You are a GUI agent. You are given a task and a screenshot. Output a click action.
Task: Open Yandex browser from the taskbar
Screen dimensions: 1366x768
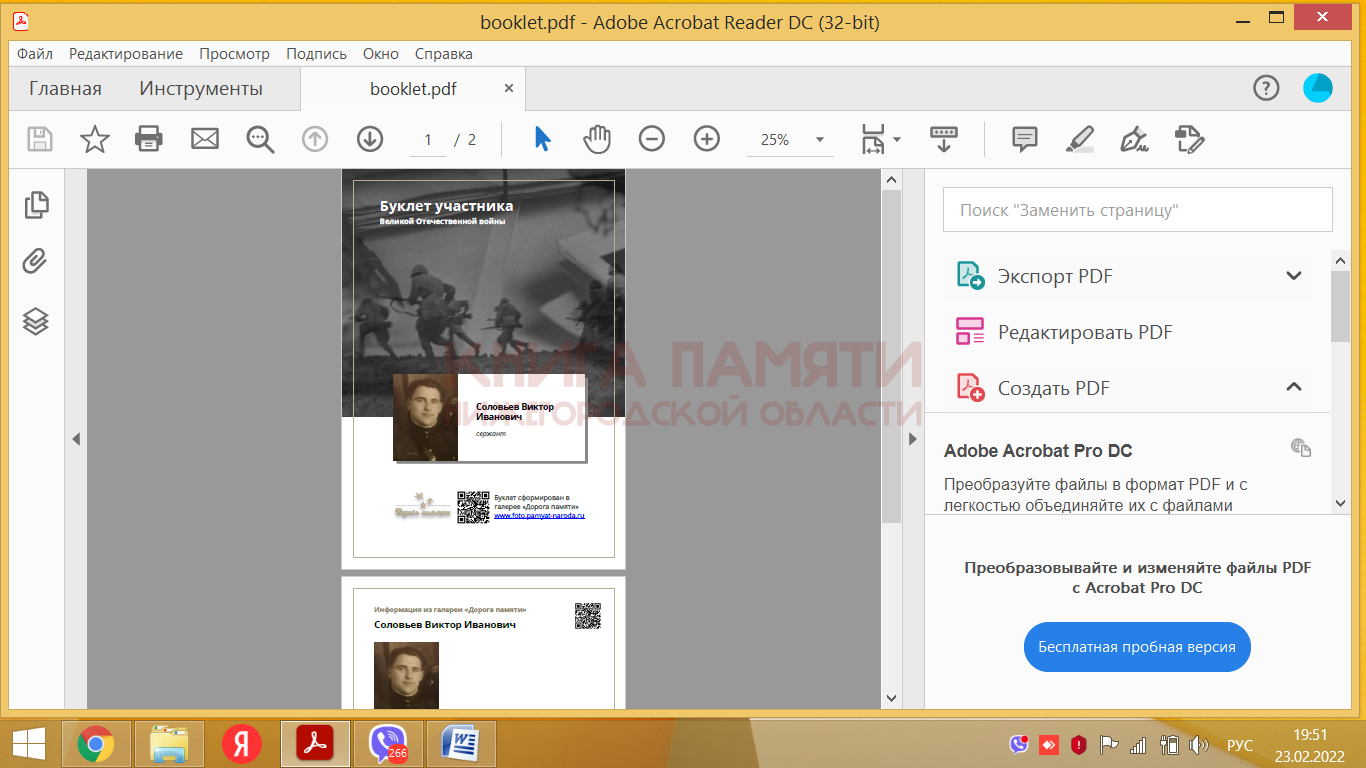click(x=242, y=744)
